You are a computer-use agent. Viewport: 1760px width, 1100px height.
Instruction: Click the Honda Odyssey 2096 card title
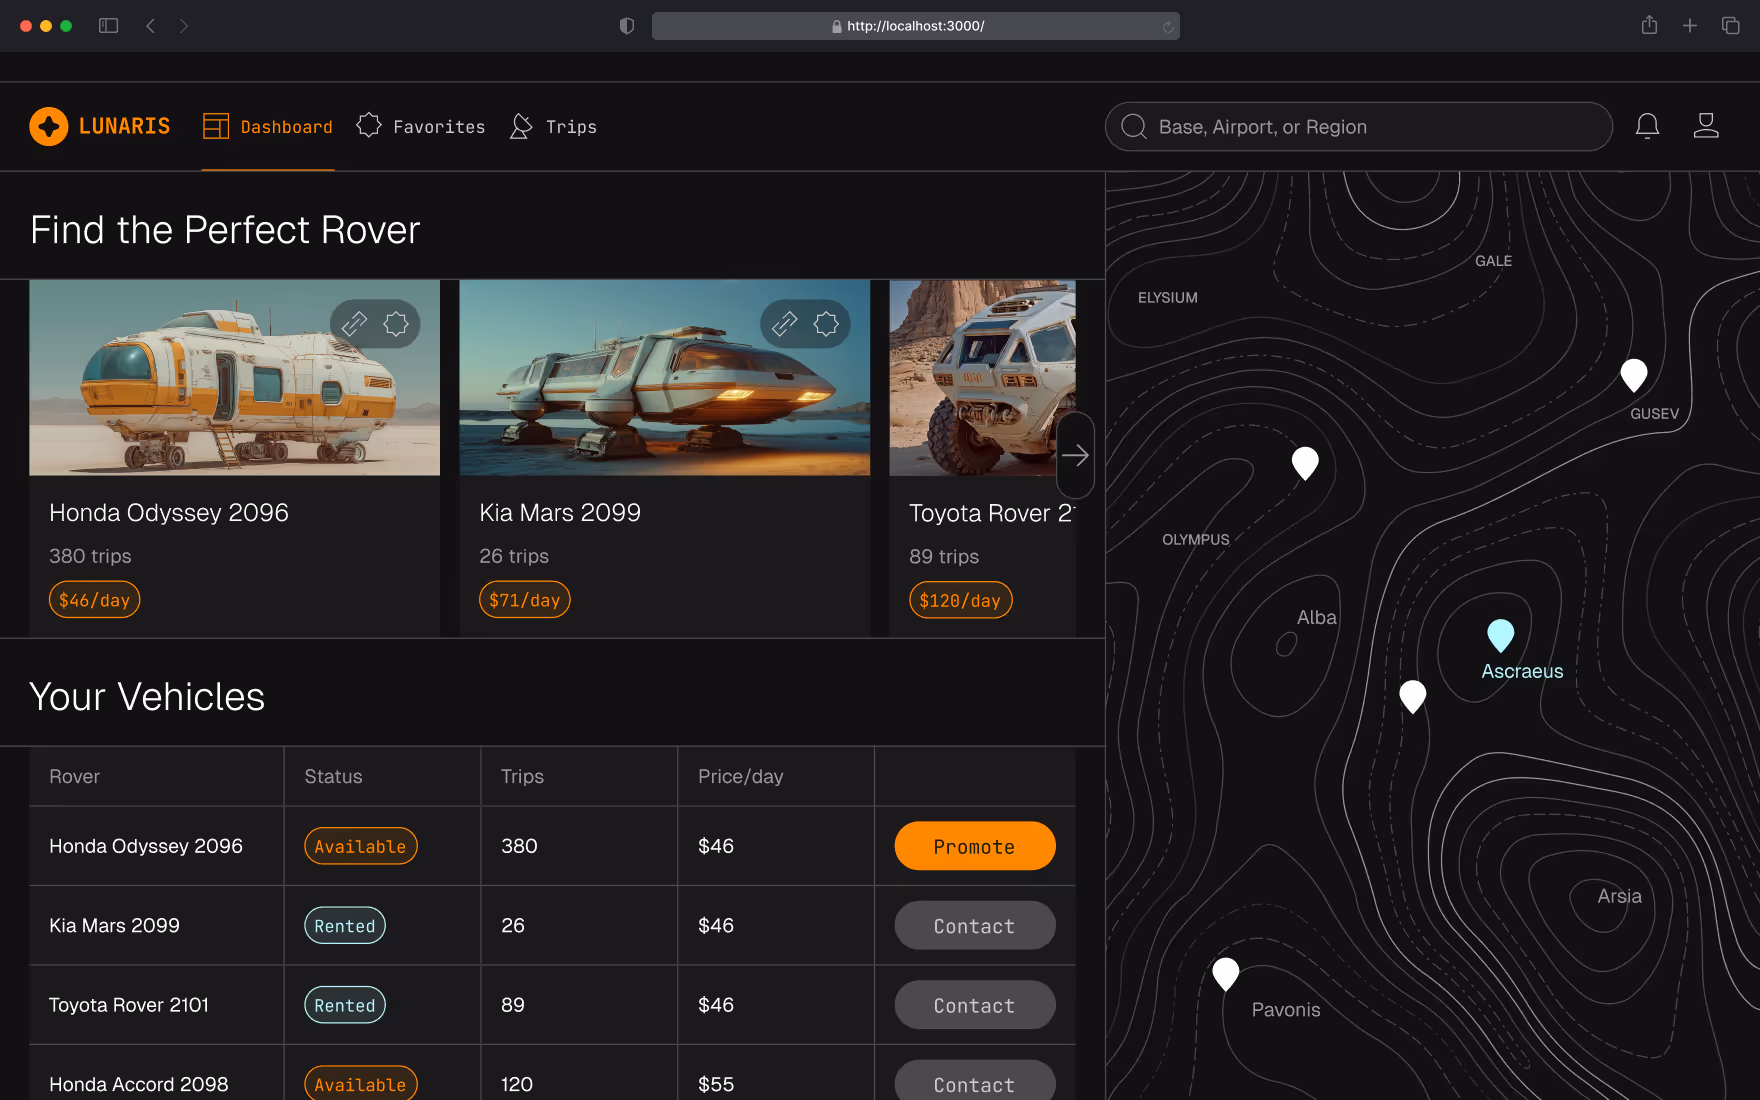click(x=169, y=512)
